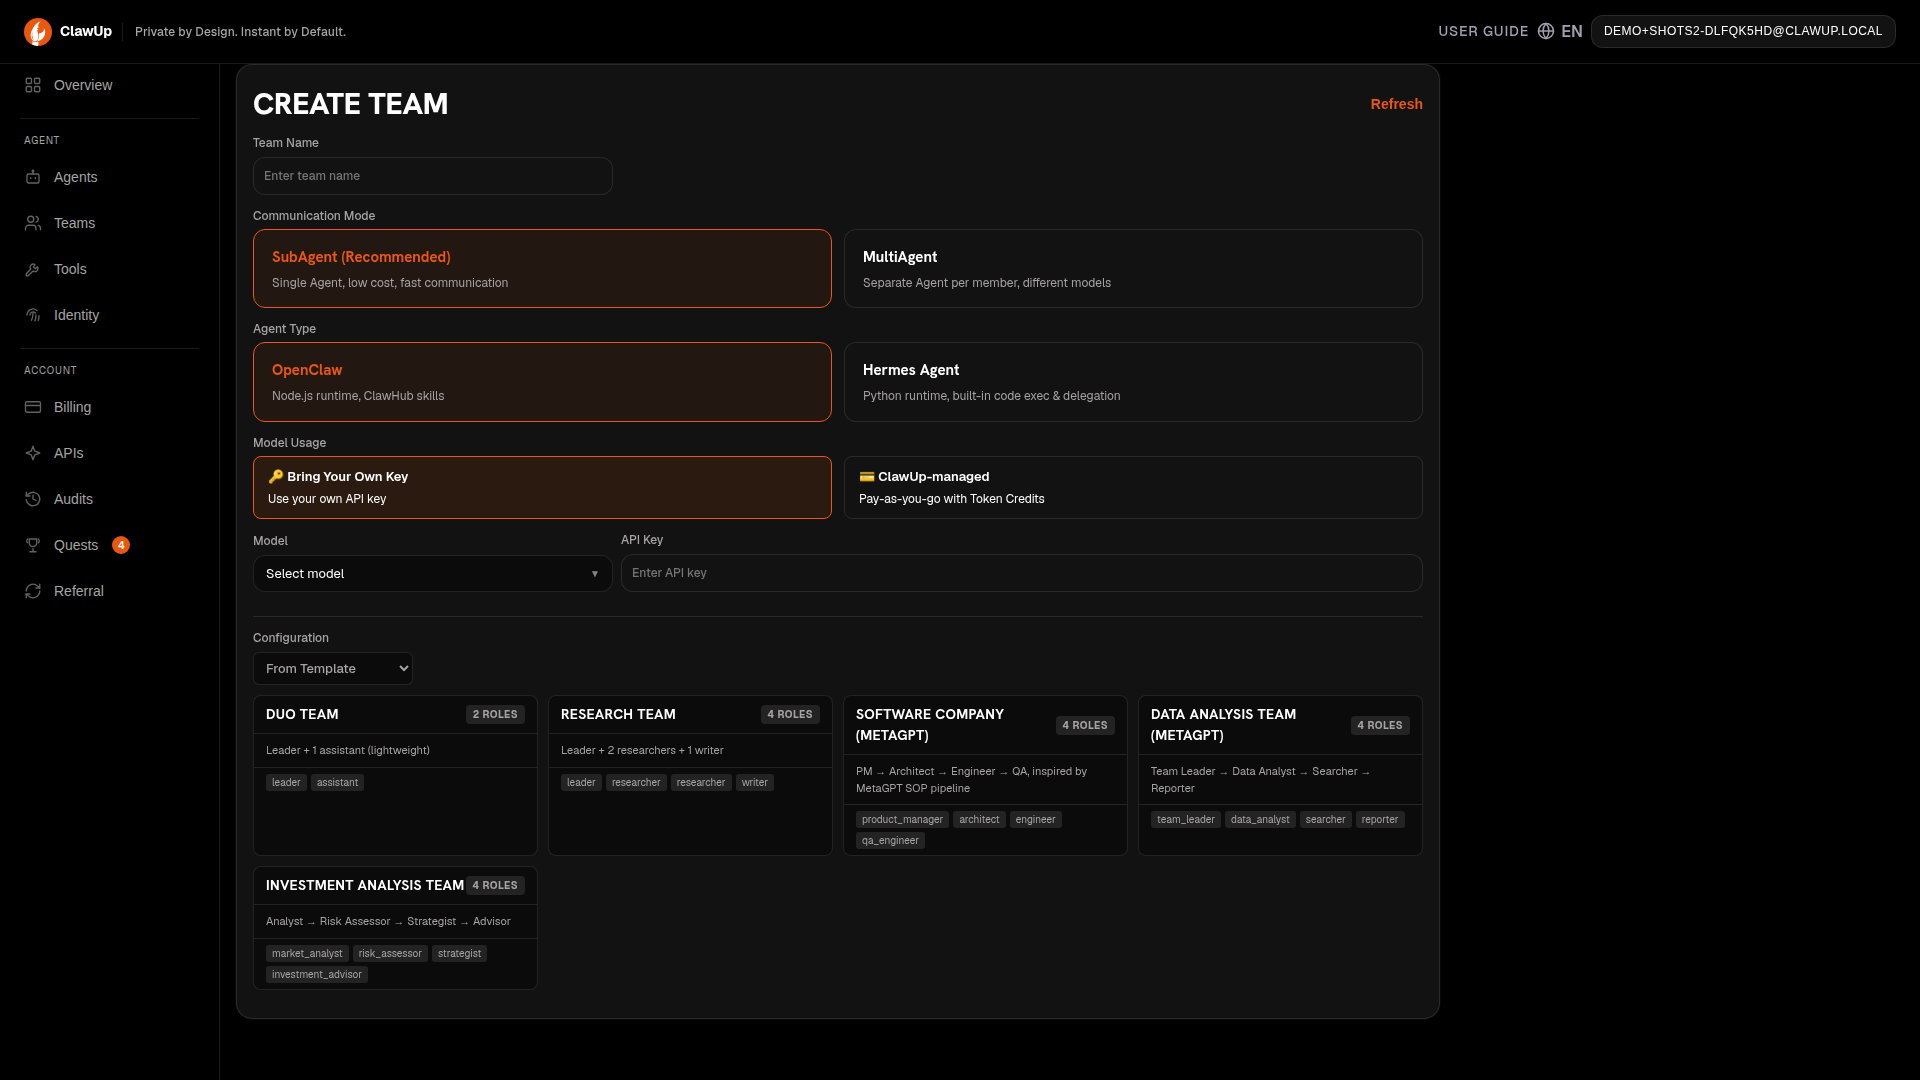Image resolution: width=1920 pixels, height=1080 pixels.
Task: Open the USER GUIDE link
Action: coord(1483,31)
